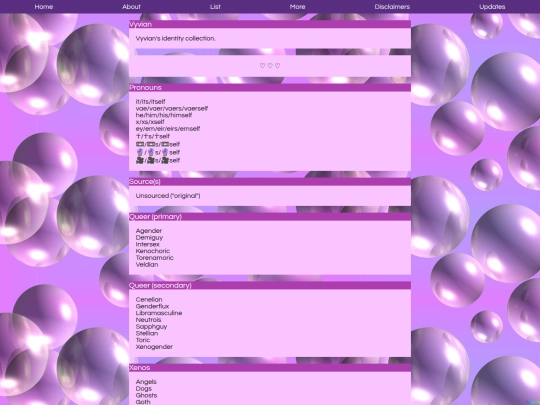The width and height of the screenshot is (540, 405).
Task: Click the Vyvian section header
Action: pyautogui.click(x=270, y=24)
